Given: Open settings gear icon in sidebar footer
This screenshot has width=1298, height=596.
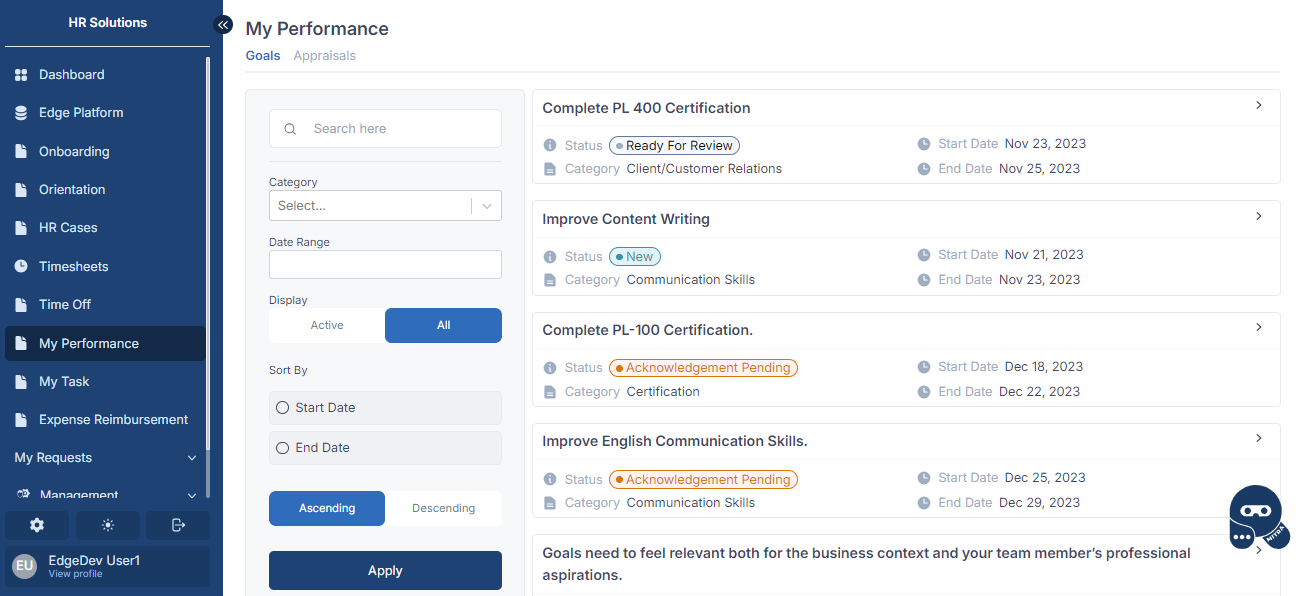Looking at the screenshot, I should click(x=37, y=525).
